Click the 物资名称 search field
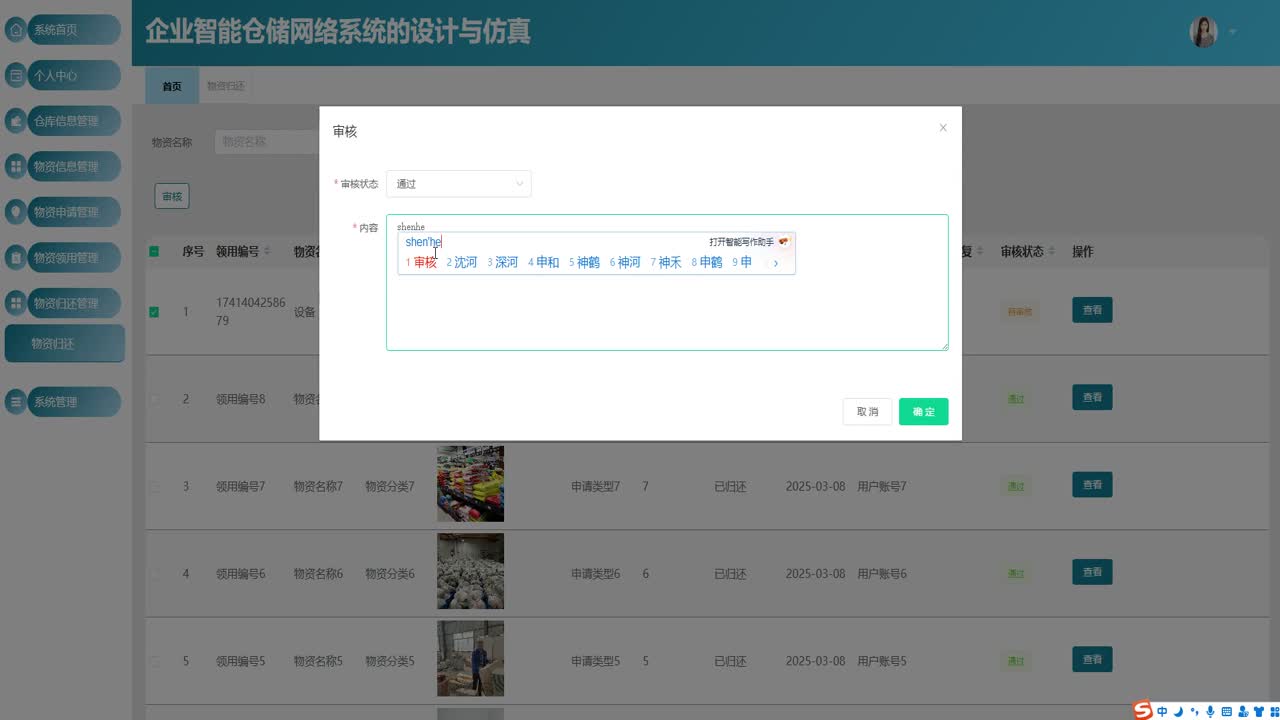1280x720 pixels. (x=265, y=142)
